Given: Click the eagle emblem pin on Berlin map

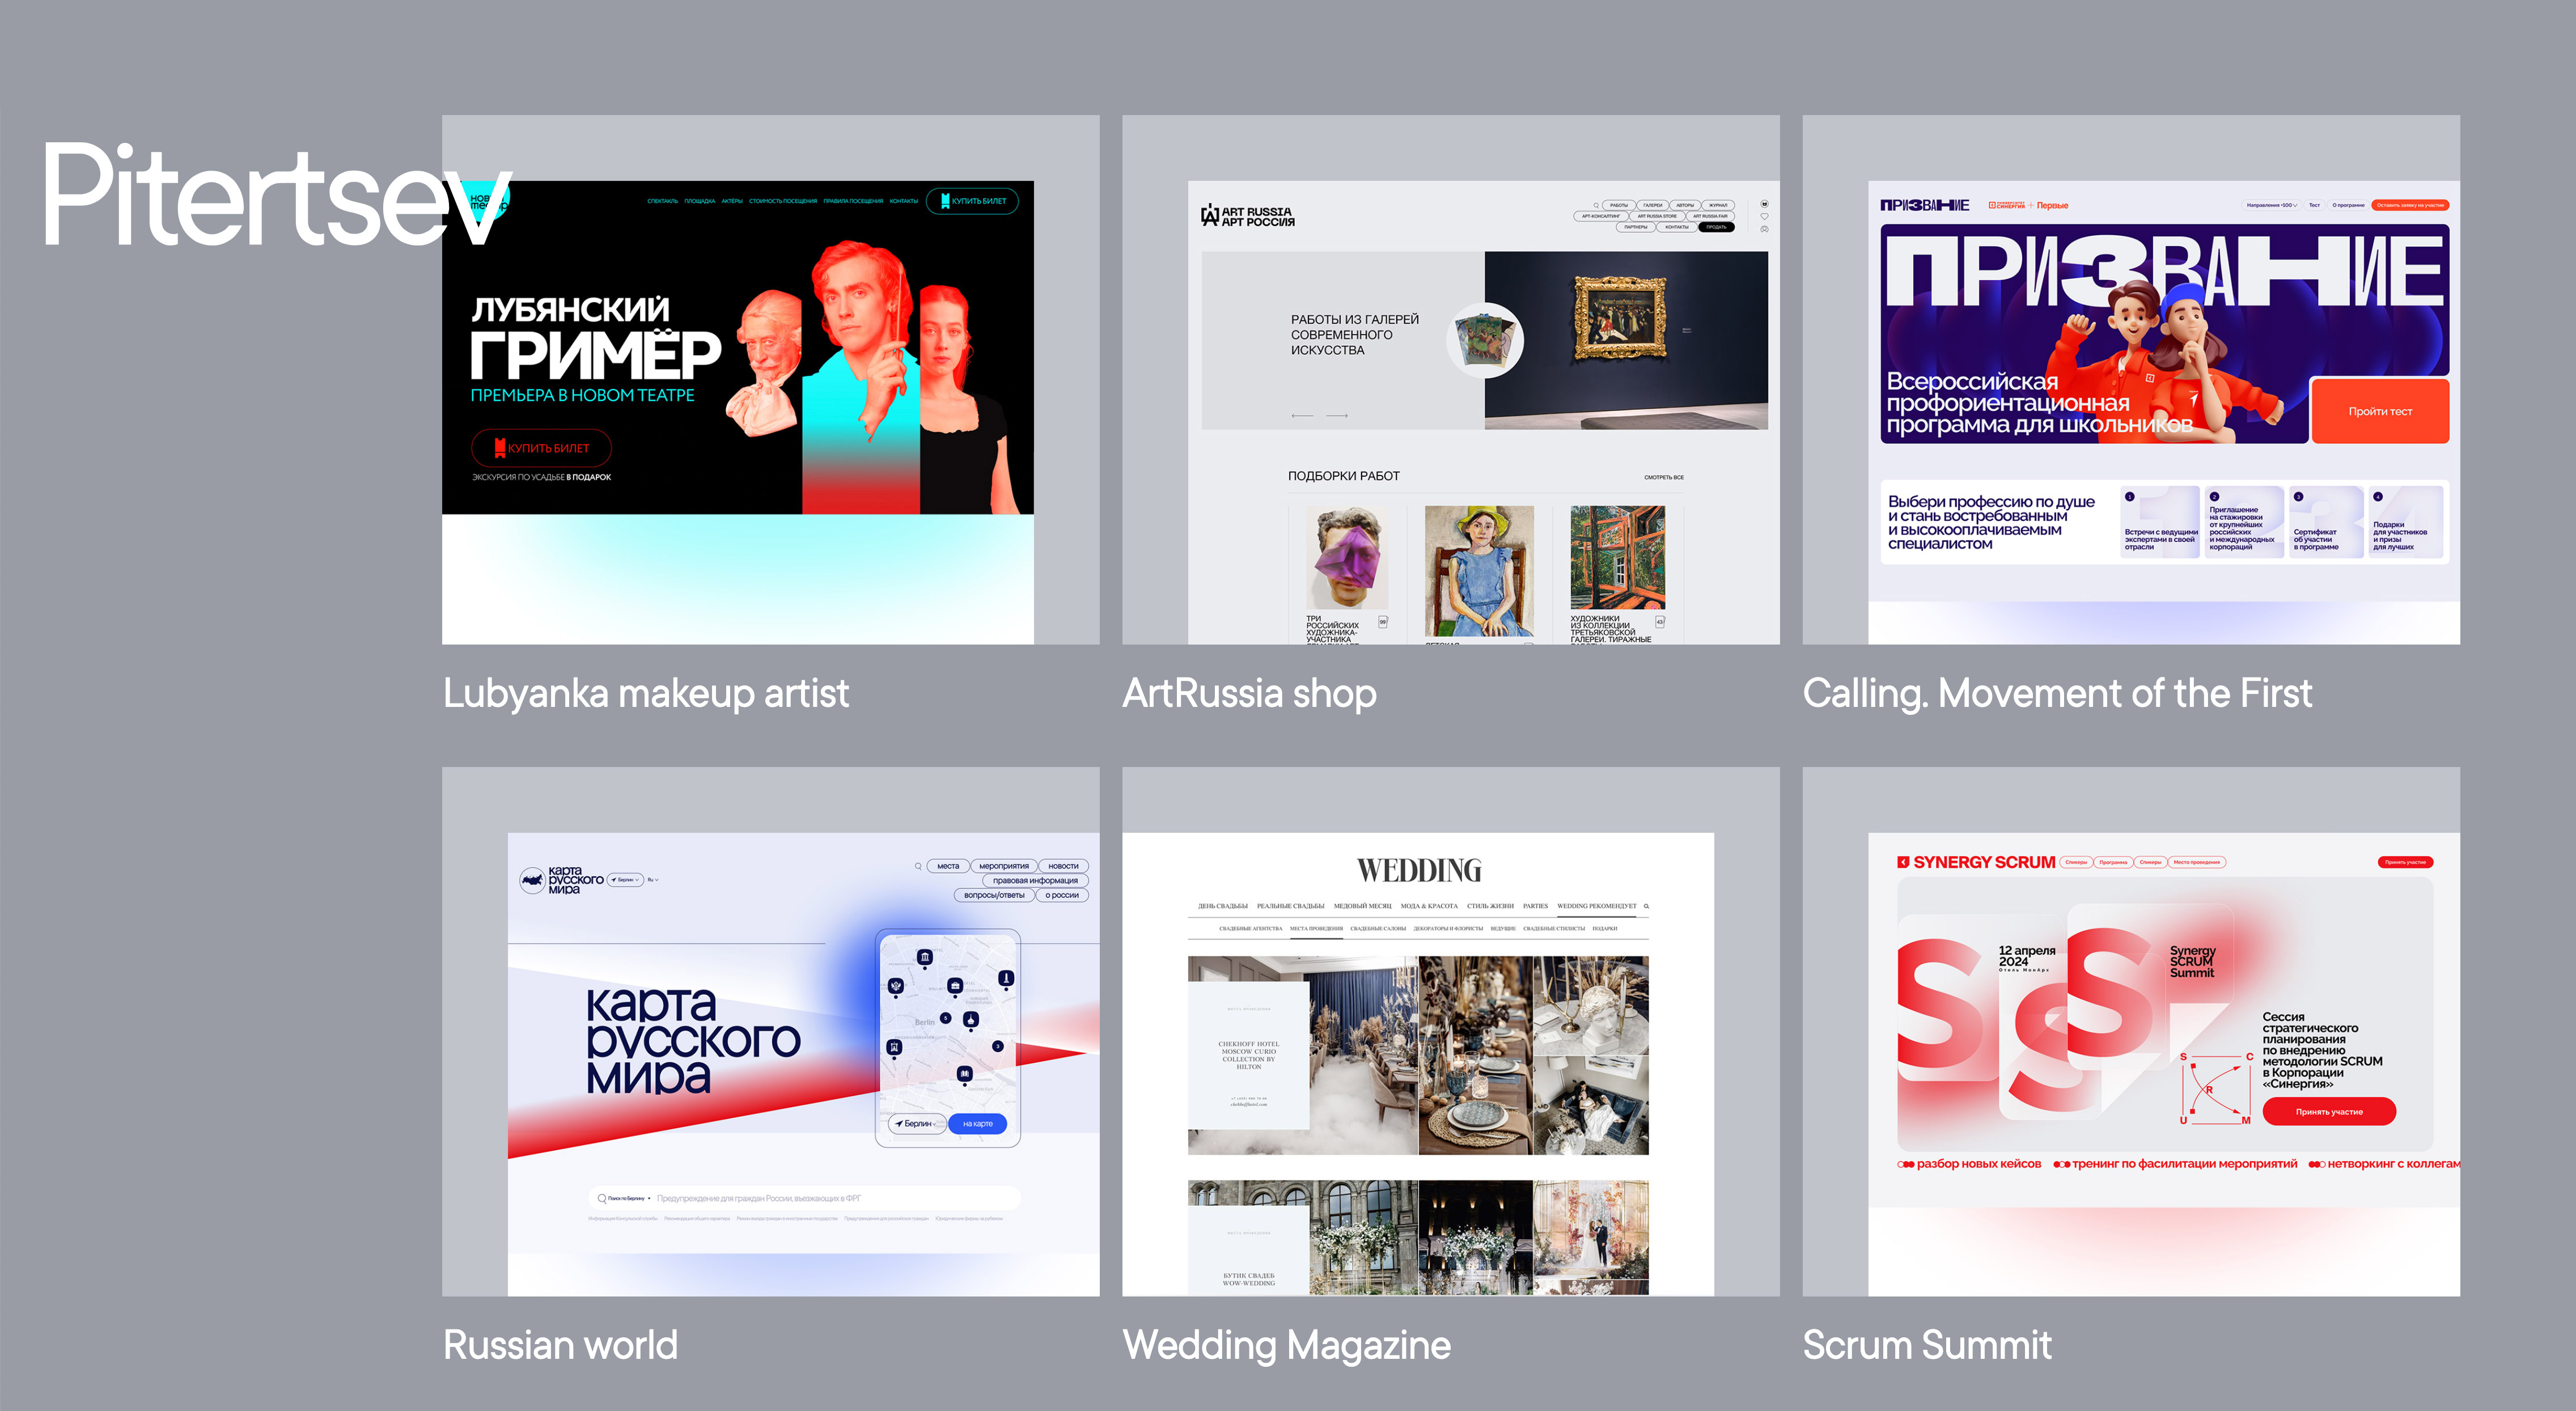Looking at the screenshot, I should 895,987.
